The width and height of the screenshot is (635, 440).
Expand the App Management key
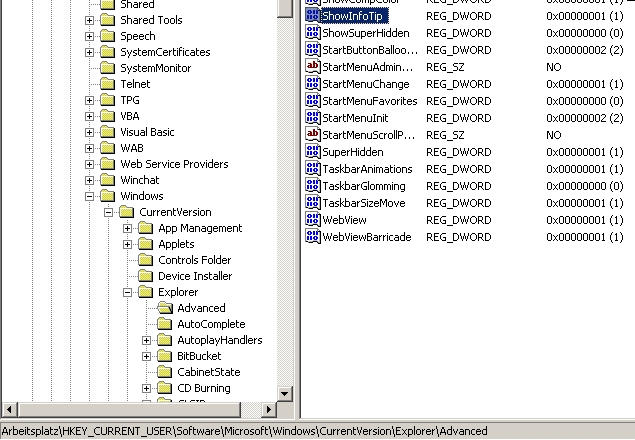pos(128,228)
